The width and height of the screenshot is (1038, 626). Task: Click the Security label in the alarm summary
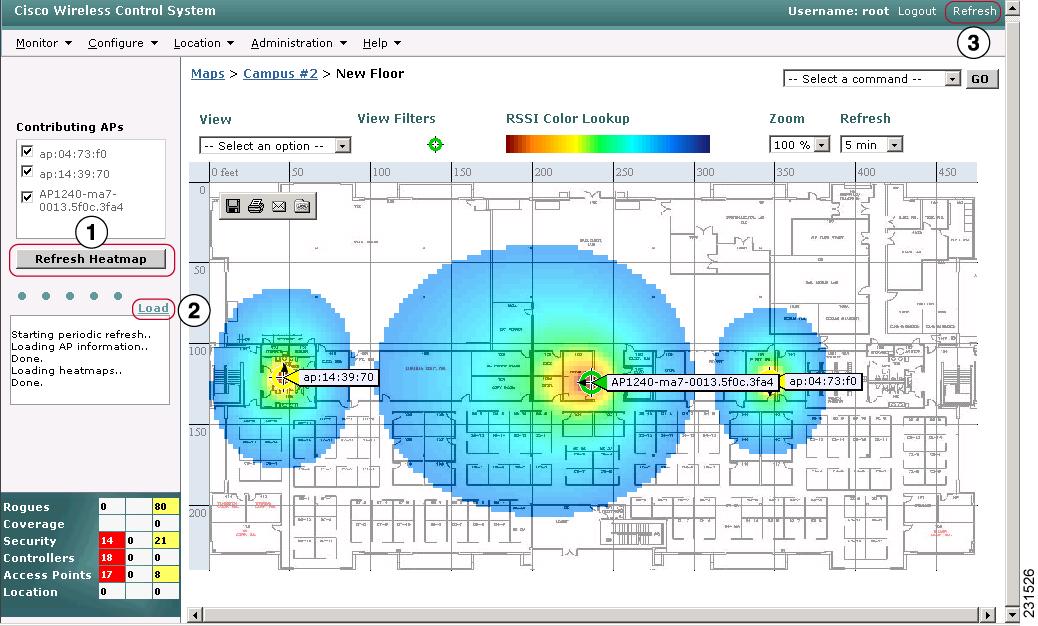tap(30, 541)
